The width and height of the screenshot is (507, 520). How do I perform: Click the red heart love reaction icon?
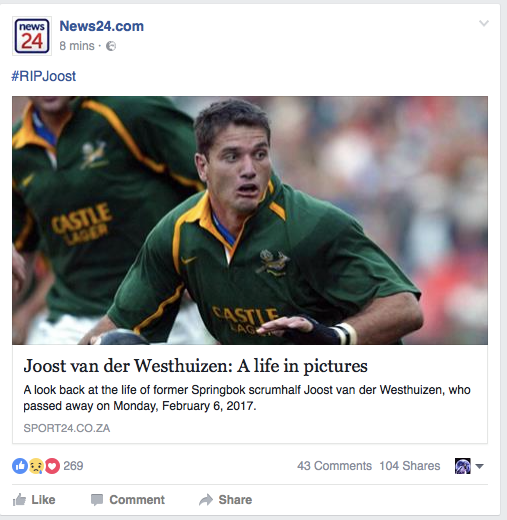tap(52, 466)
